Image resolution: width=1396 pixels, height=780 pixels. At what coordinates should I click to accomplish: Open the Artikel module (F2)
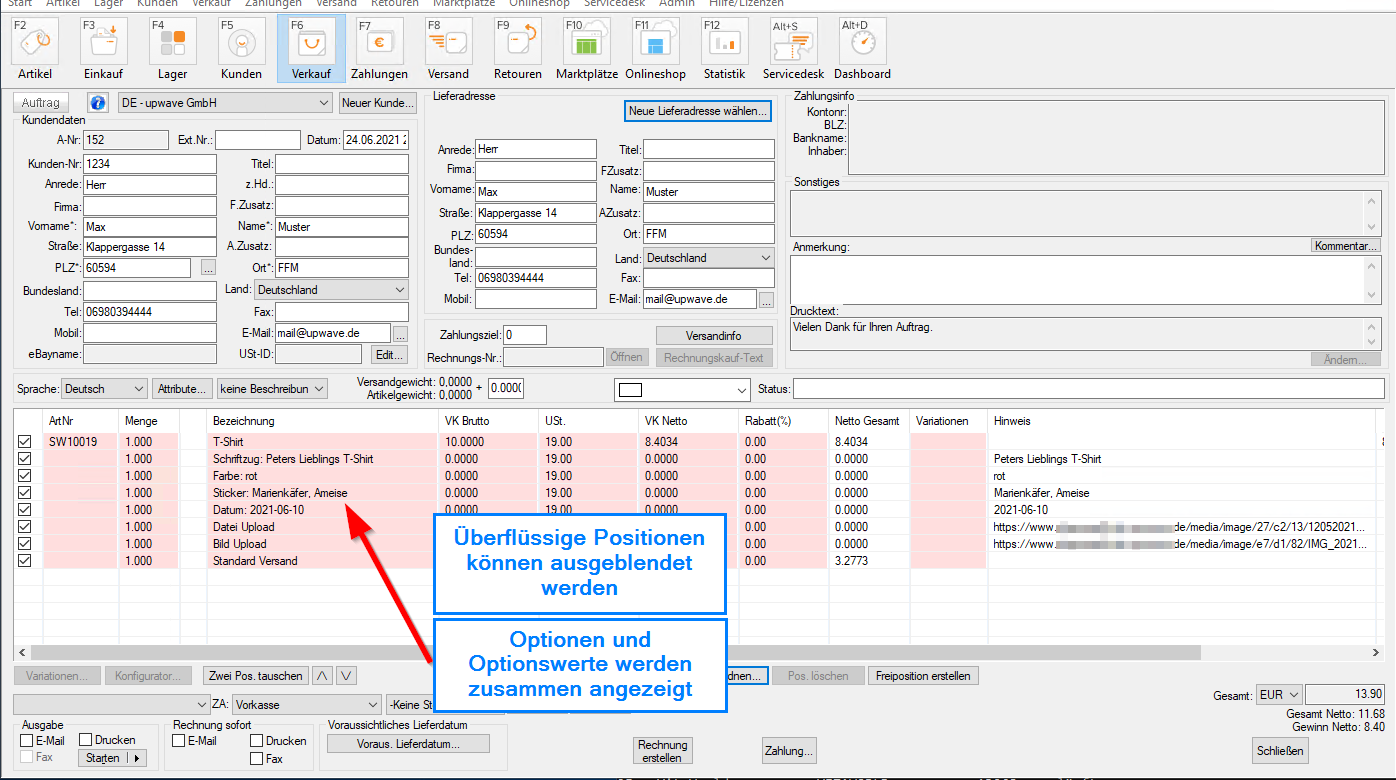(35, 50)
